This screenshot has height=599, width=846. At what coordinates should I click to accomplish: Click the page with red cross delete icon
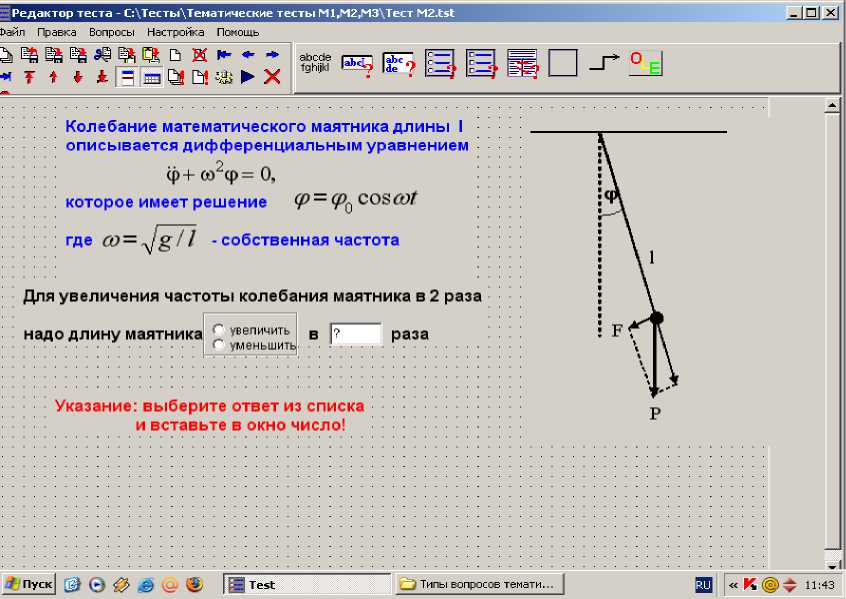click(x=200, y=55)
